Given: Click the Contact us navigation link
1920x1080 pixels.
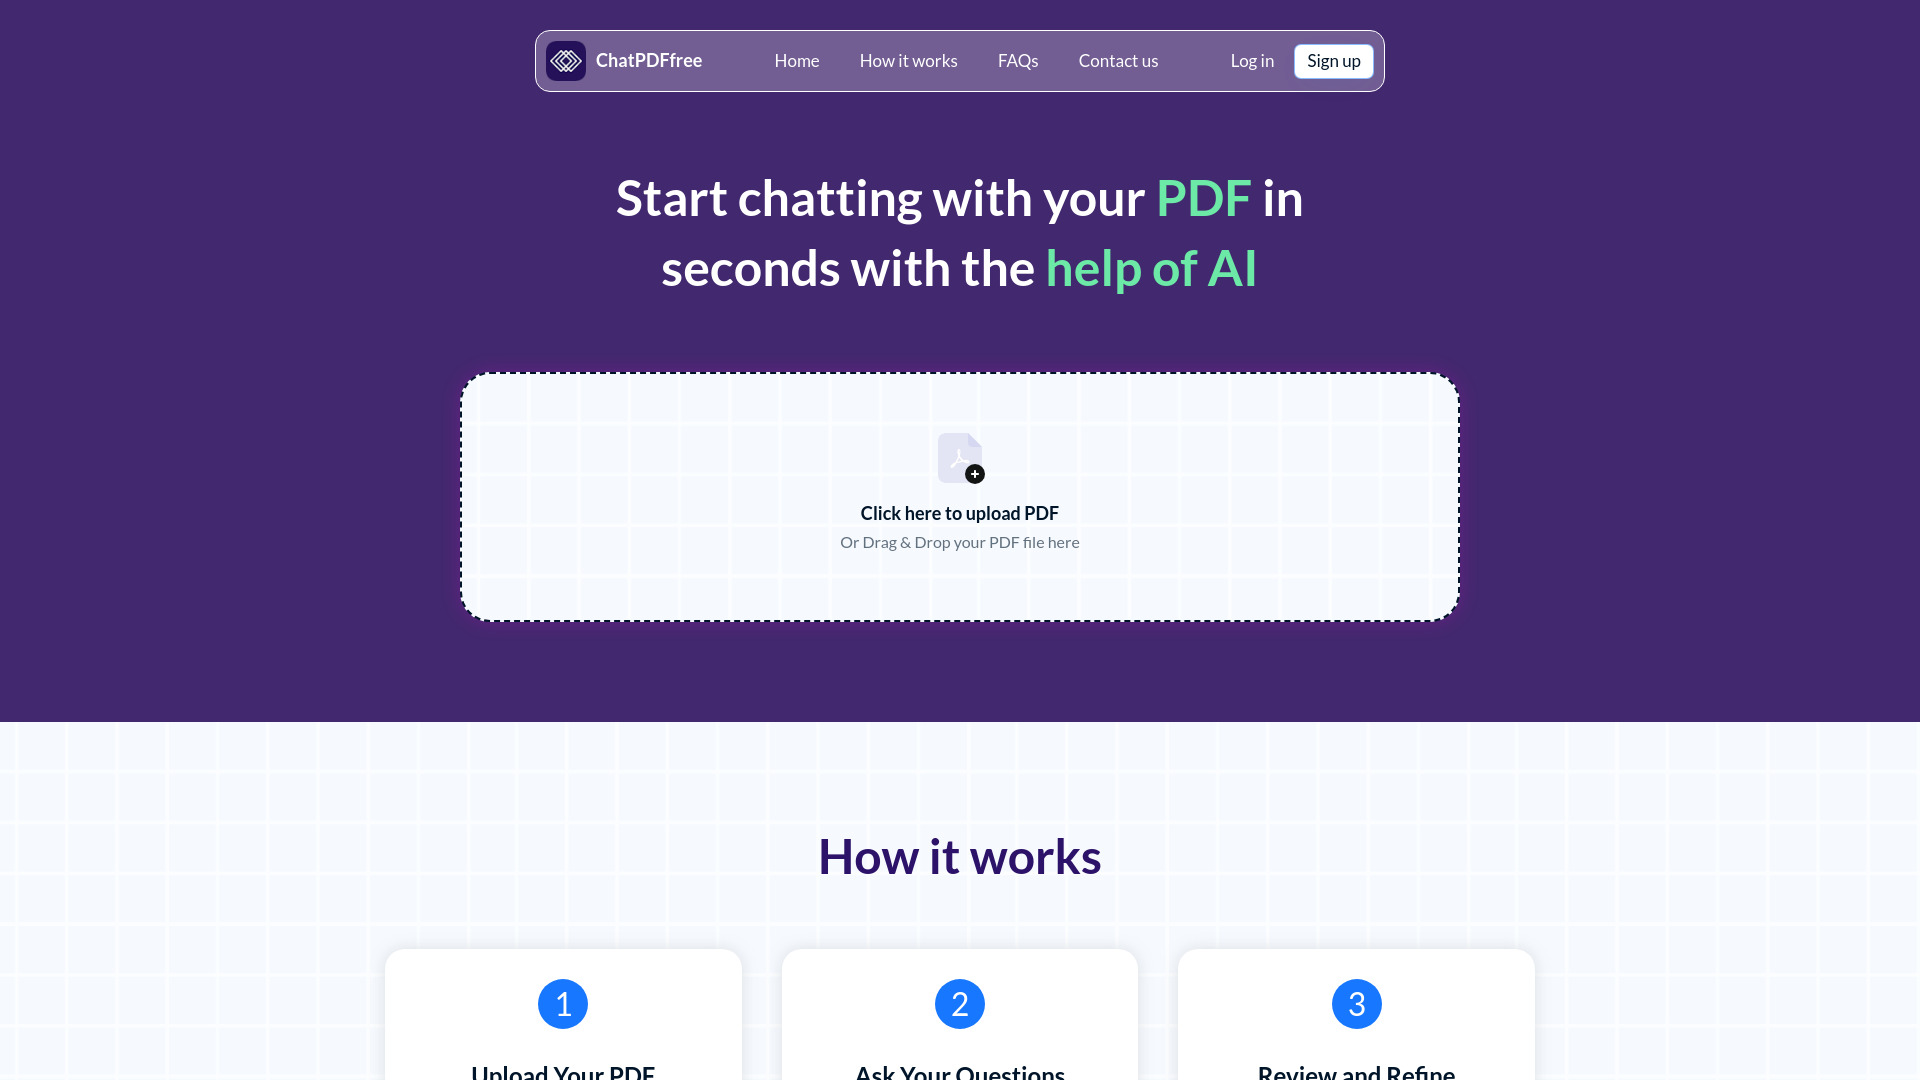Looking at the screenshot, I should (x=1118, y=61).
